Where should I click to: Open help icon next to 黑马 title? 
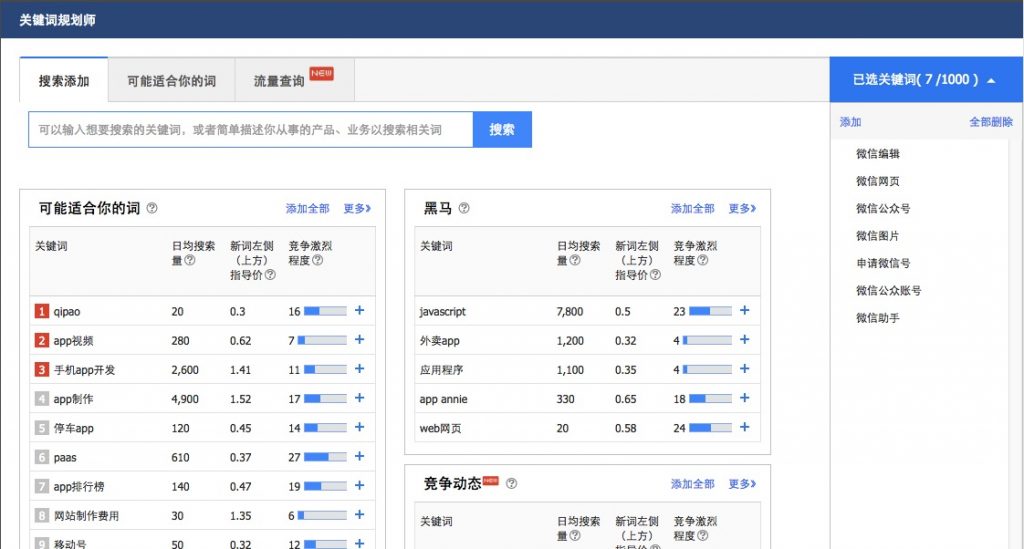(x=464, y=209)
